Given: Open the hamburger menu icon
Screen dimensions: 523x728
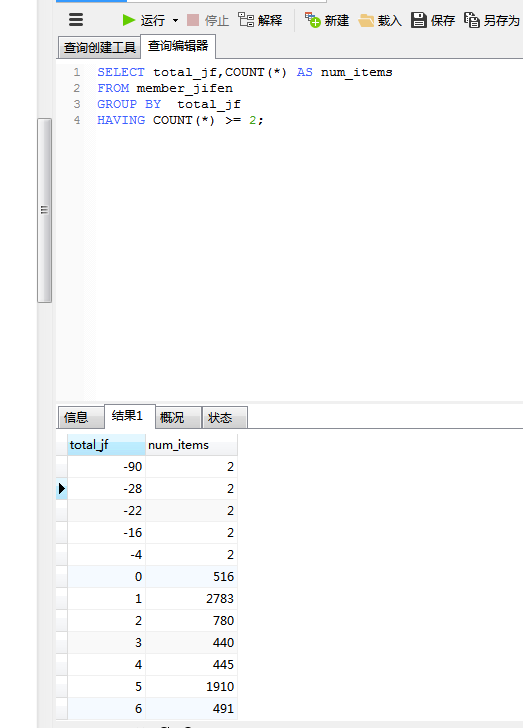Looking at the screenshot, I should pyautogui.click(x=76, y=20).
